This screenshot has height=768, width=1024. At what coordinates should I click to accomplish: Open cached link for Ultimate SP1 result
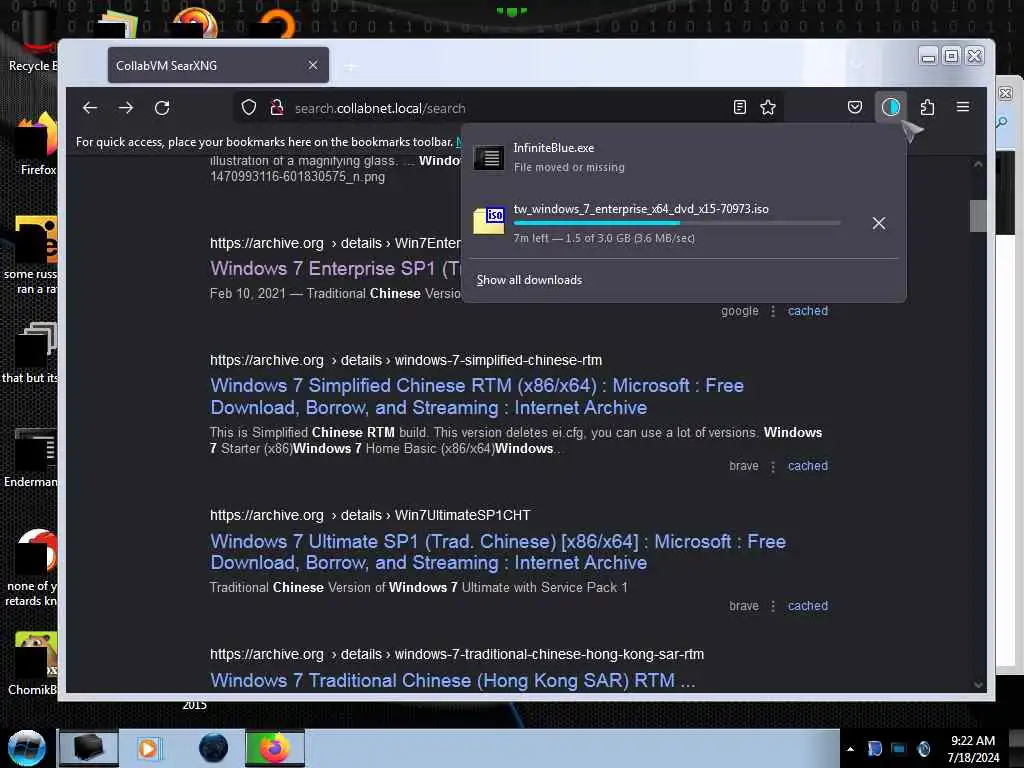pyautogui.click(x=808, y=605)
